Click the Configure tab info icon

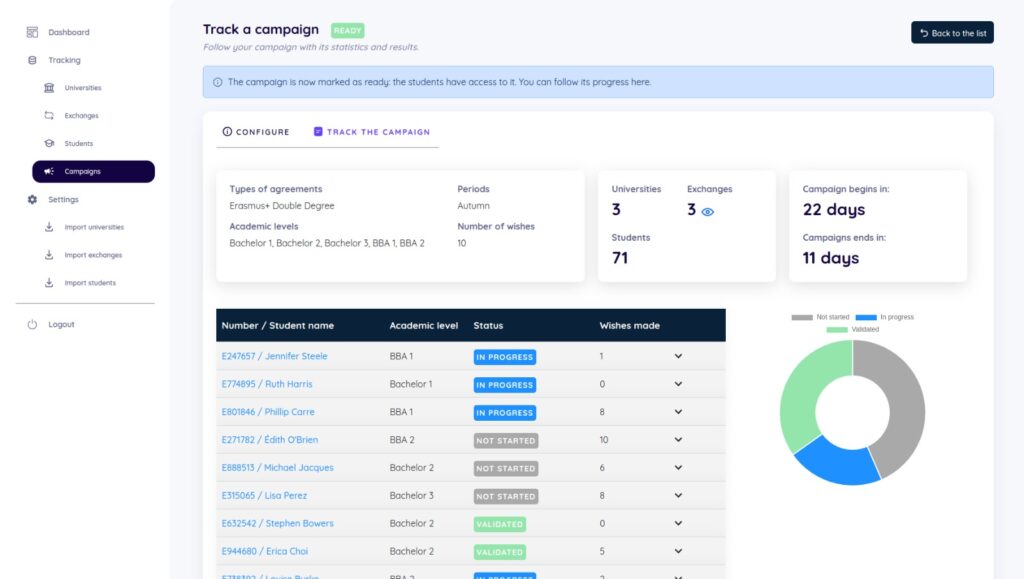(x=227, y=131)
